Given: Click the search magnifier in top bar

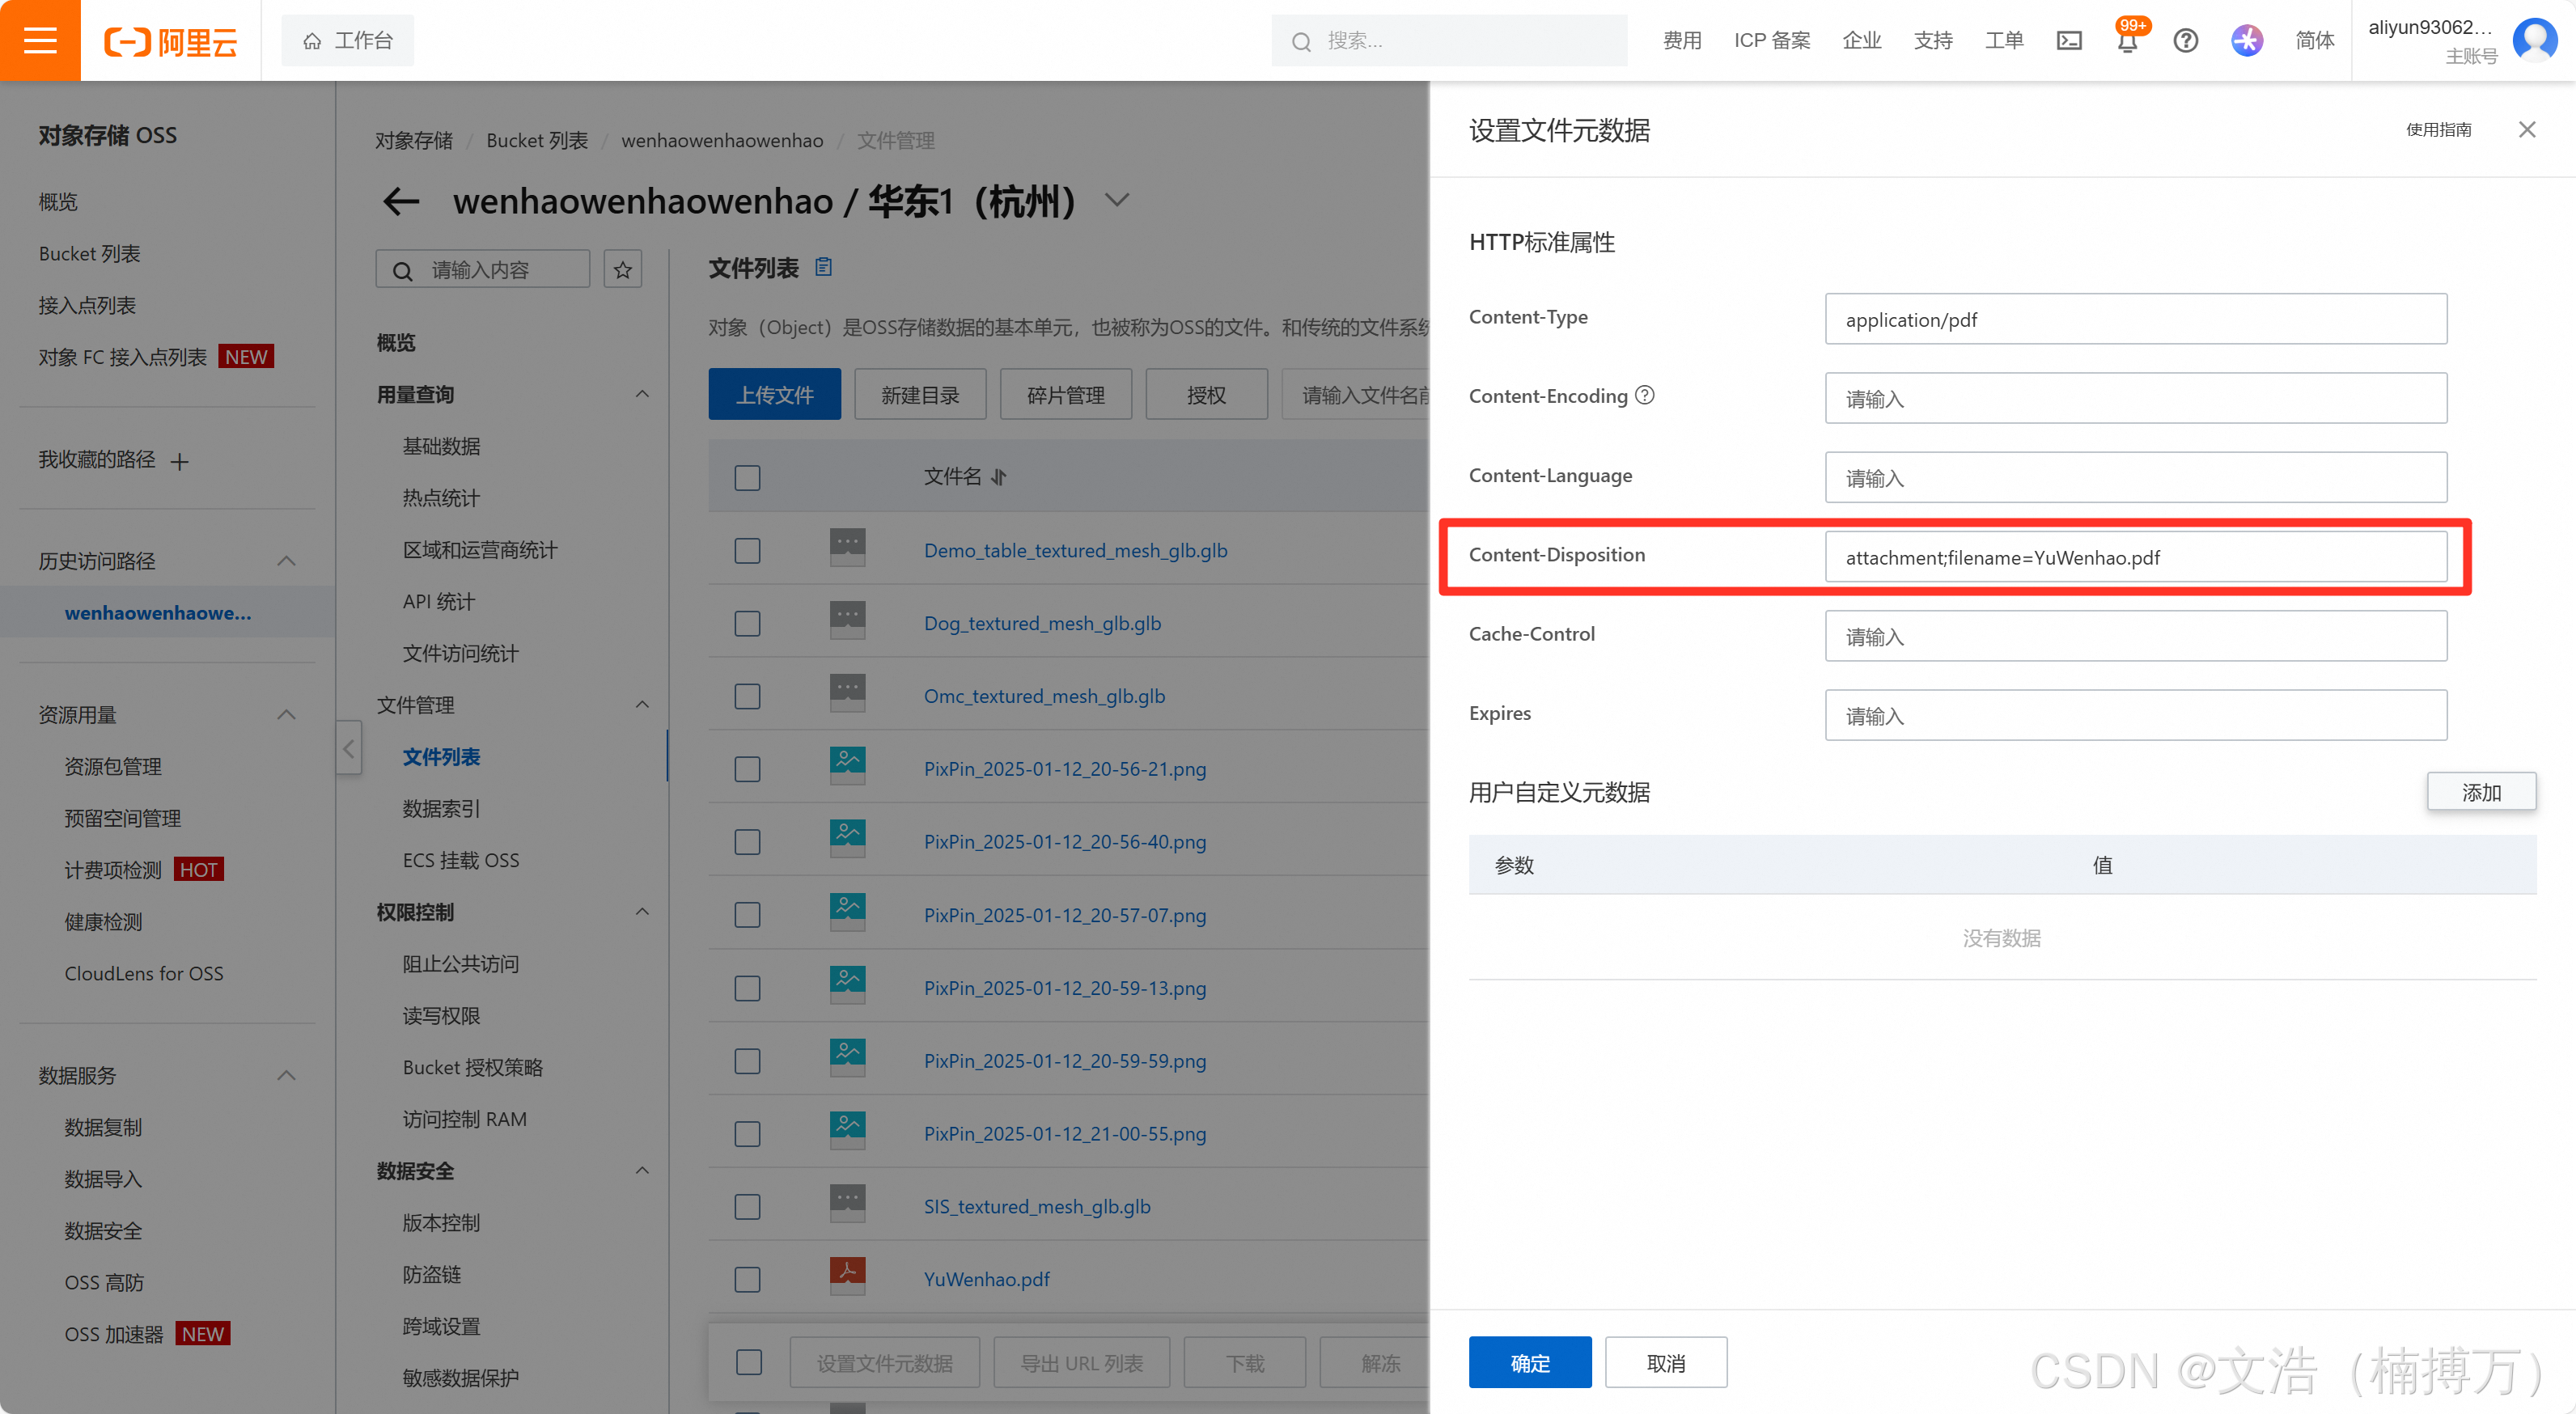Looking at the screenshot, I should [1301, 41].
